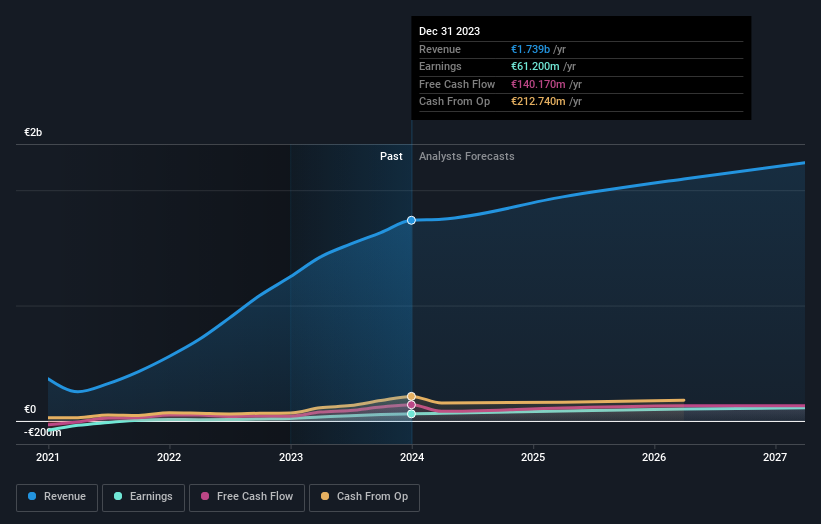Screen dimensions: 821x524
Task: Select the Revenue data point at 2024
Action: tap(412, 220)
